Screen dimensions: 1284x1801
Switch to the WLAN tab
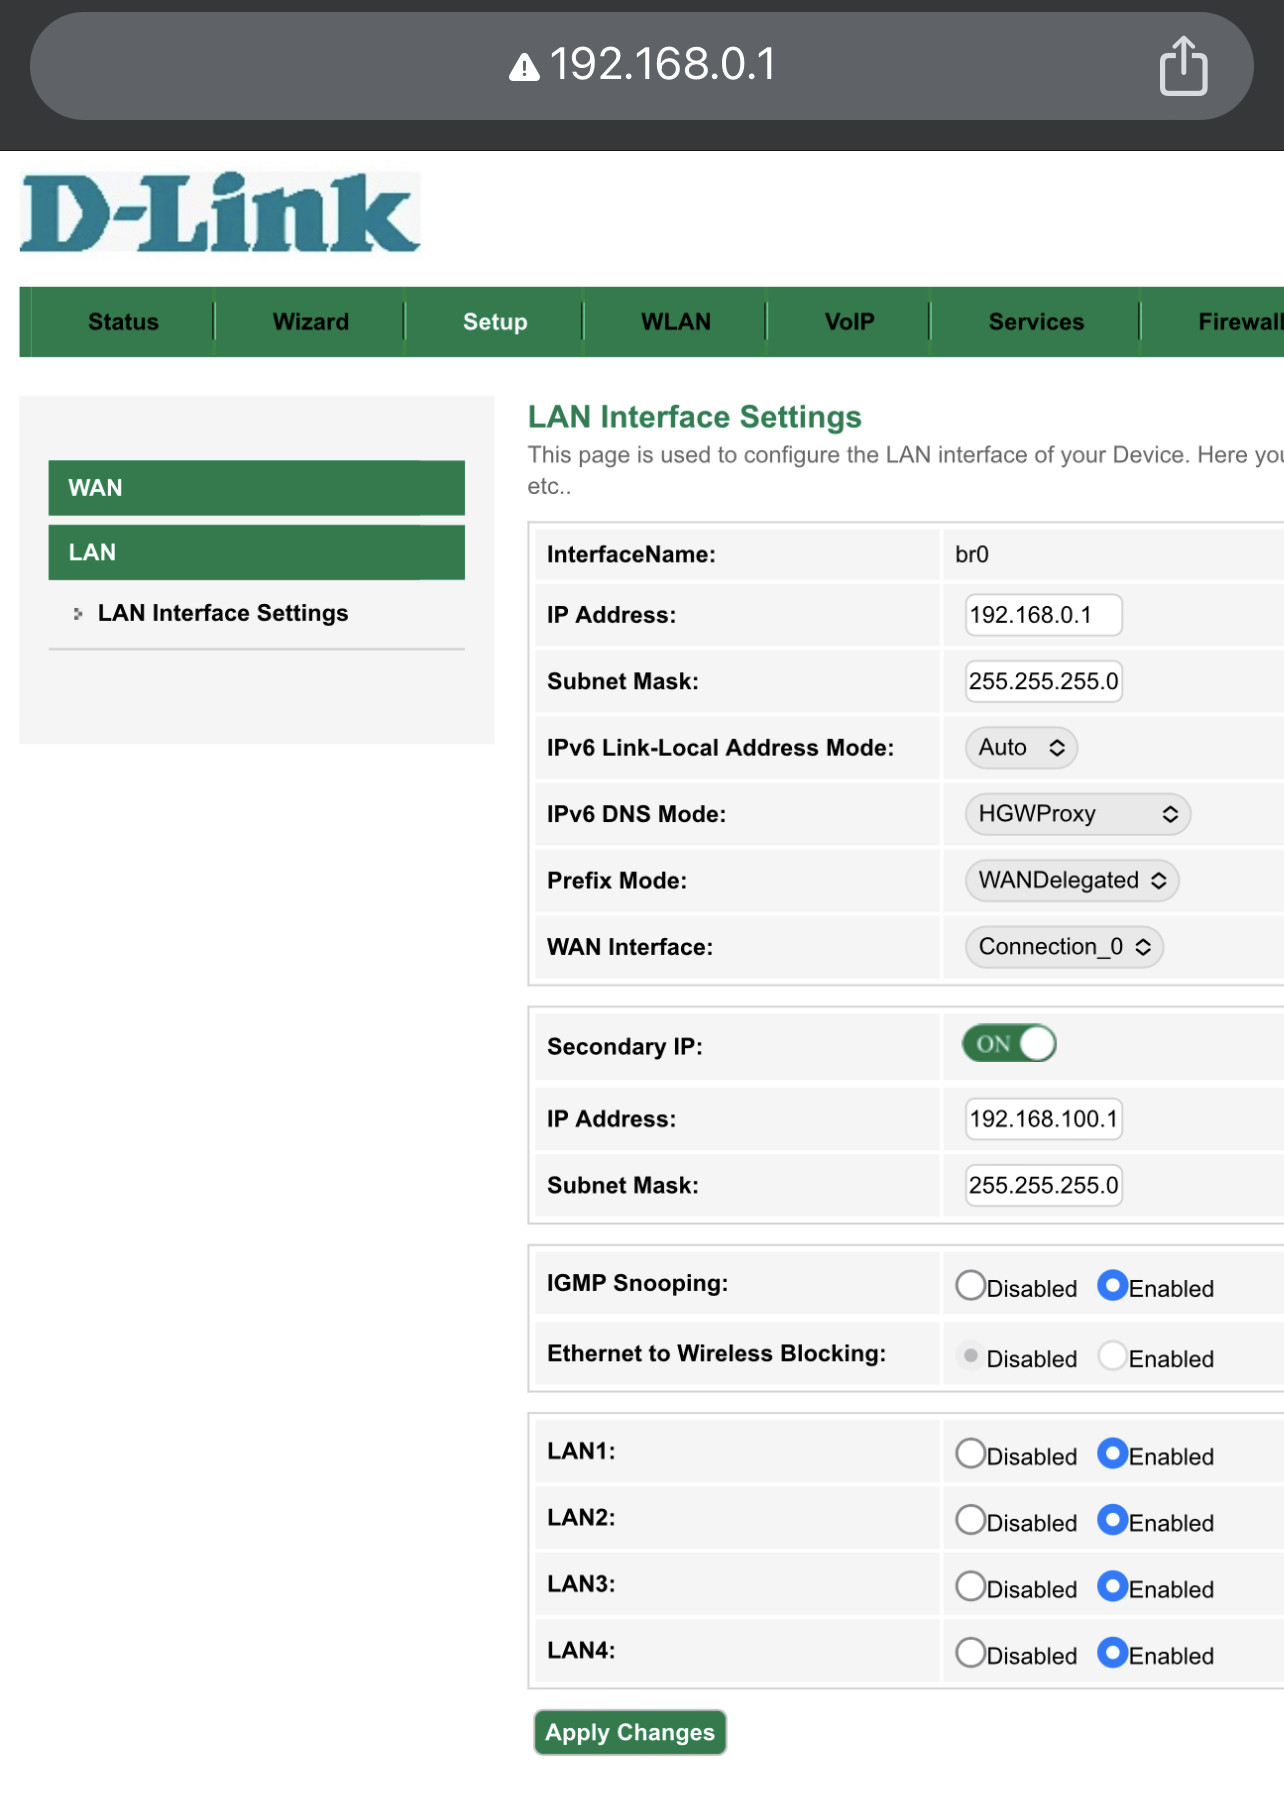676,322
